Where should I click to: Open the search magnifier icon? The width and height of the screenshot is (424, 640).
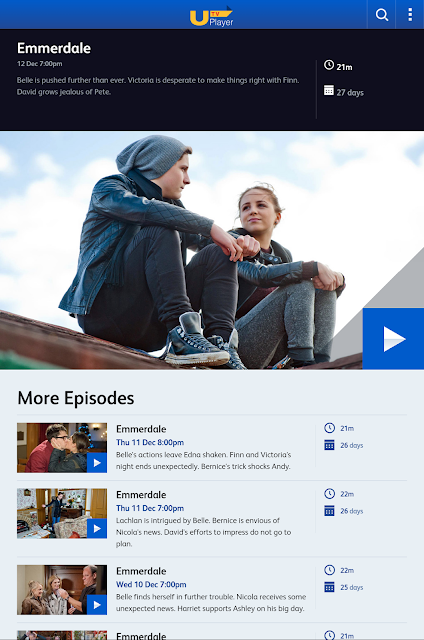click(382, 15)
